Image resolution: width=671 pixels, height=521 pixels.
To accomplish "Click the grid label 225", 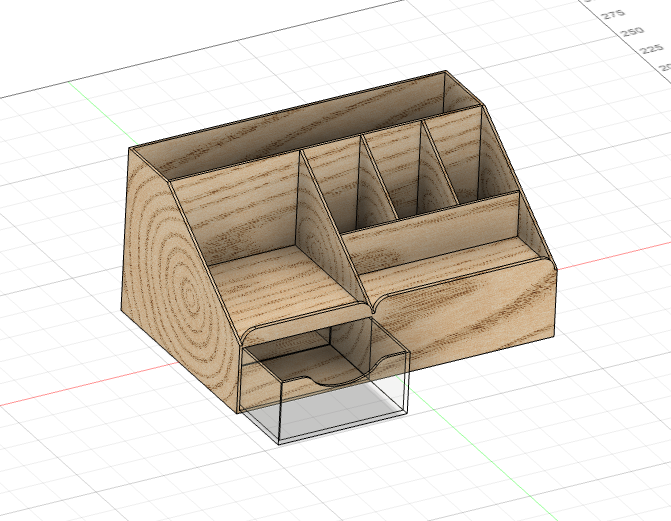I will (x=652, y=49).
